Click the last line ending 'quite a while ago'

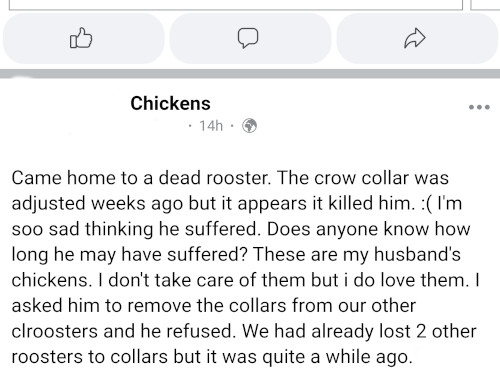(x=212, y=357)
